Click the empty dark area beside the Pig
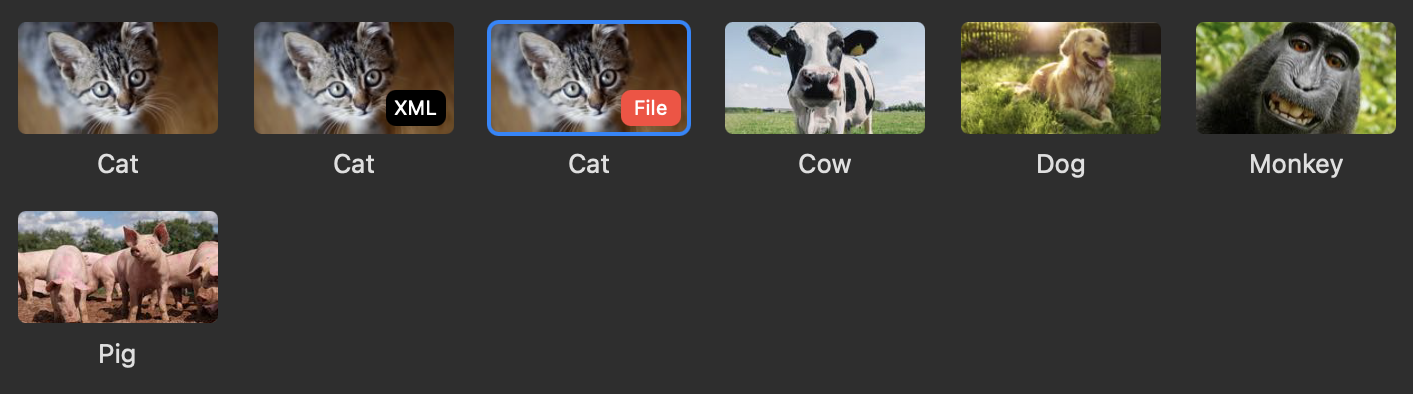The image size is (1413, 394). 800,290
